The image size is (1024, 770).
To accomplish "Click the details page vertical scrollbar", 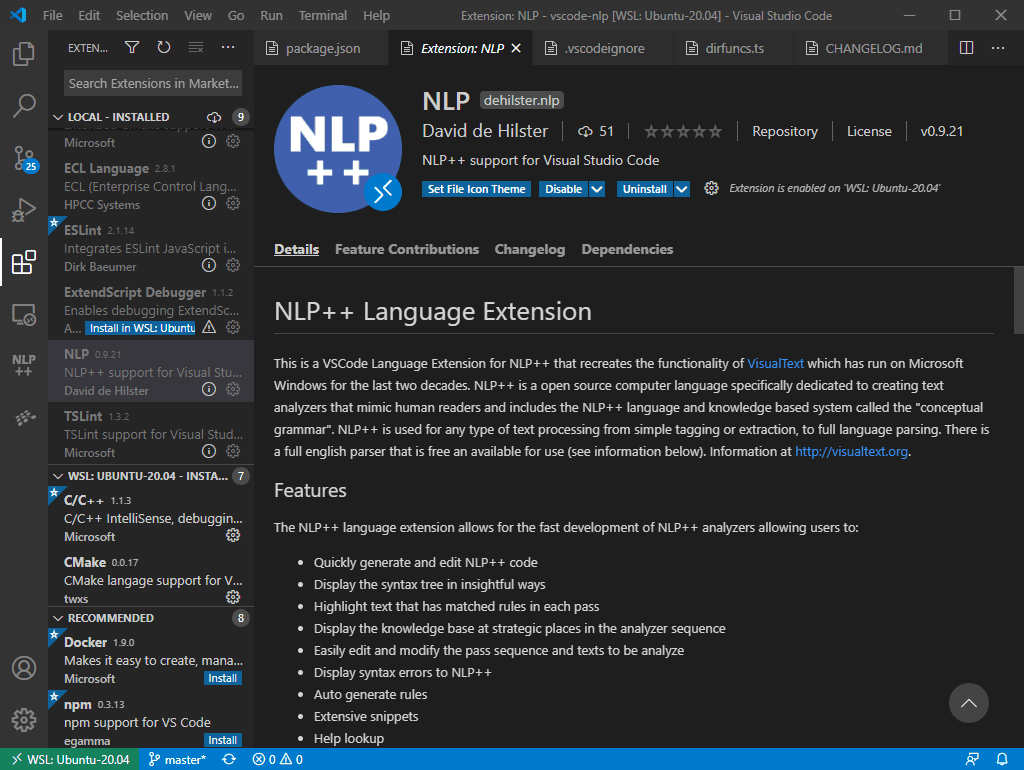I will pyautogui.click(x=1018, y=300).
